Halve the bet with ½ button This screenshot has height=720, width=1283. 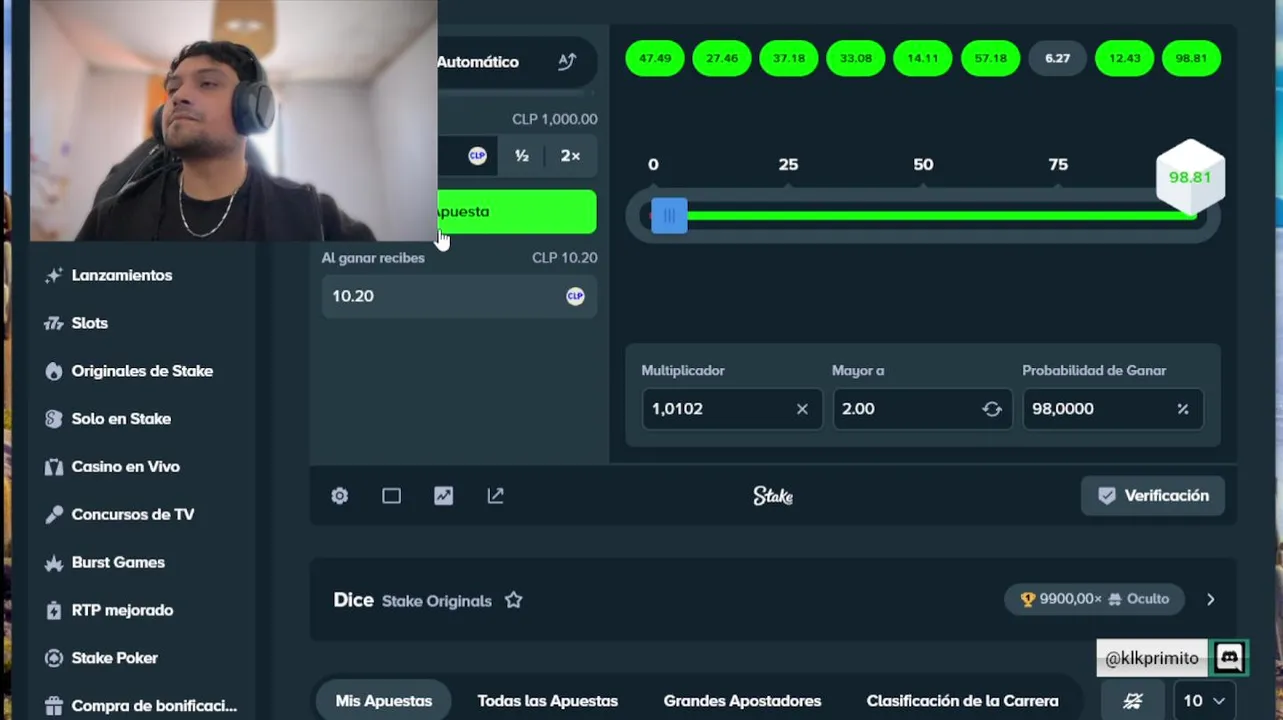point(522,156)
